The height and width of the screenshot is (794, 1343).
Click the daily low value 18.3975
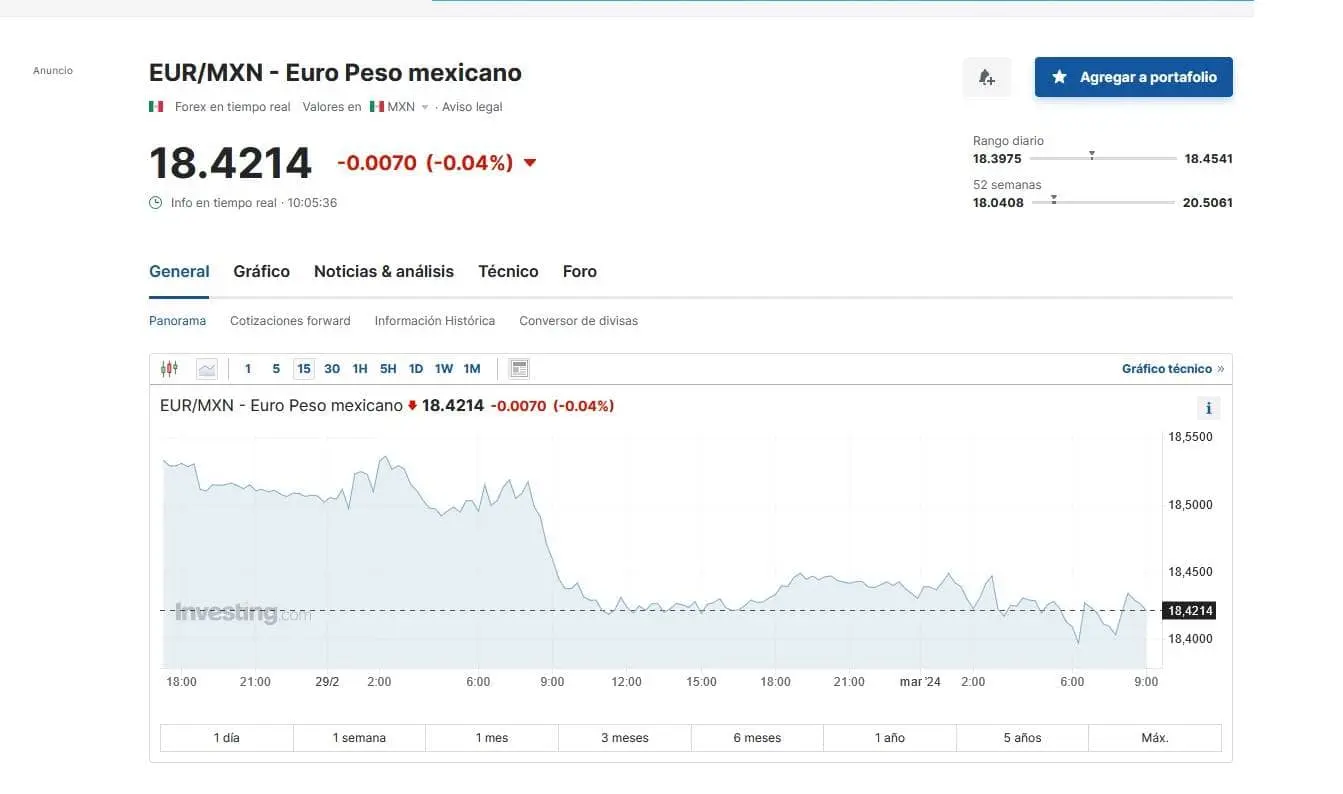coord(997,159)
